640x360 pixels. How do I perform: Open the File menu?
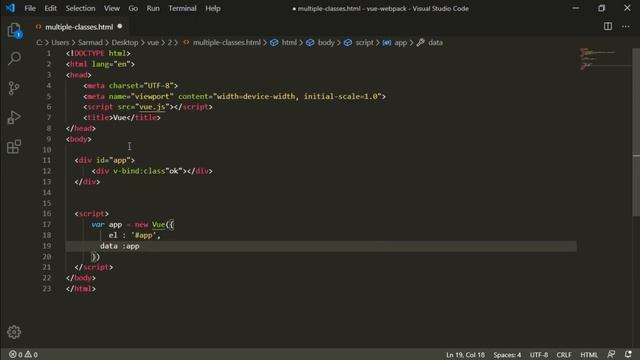(x=30, y=8)
